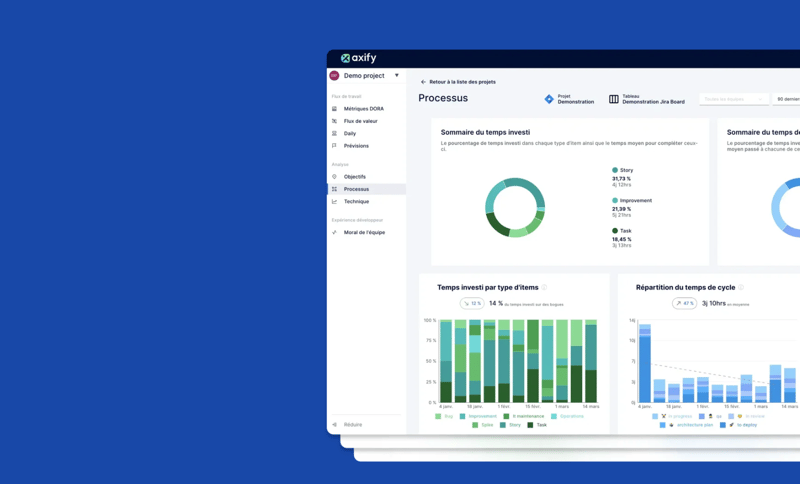Viewport: 800px width, 484px height.
Task: Toggle the Story legend in bar chart
Action: [x=511, y=425]
